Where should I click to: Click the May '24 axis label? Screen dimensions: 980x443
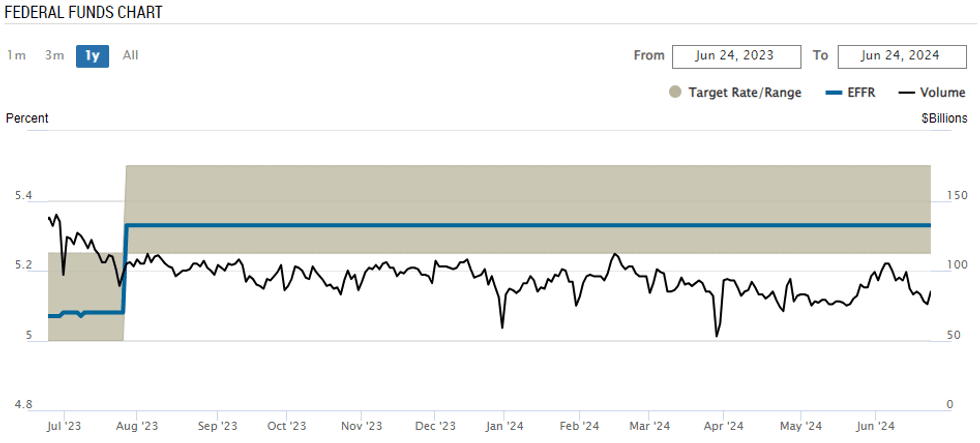[x=802, y=426]
